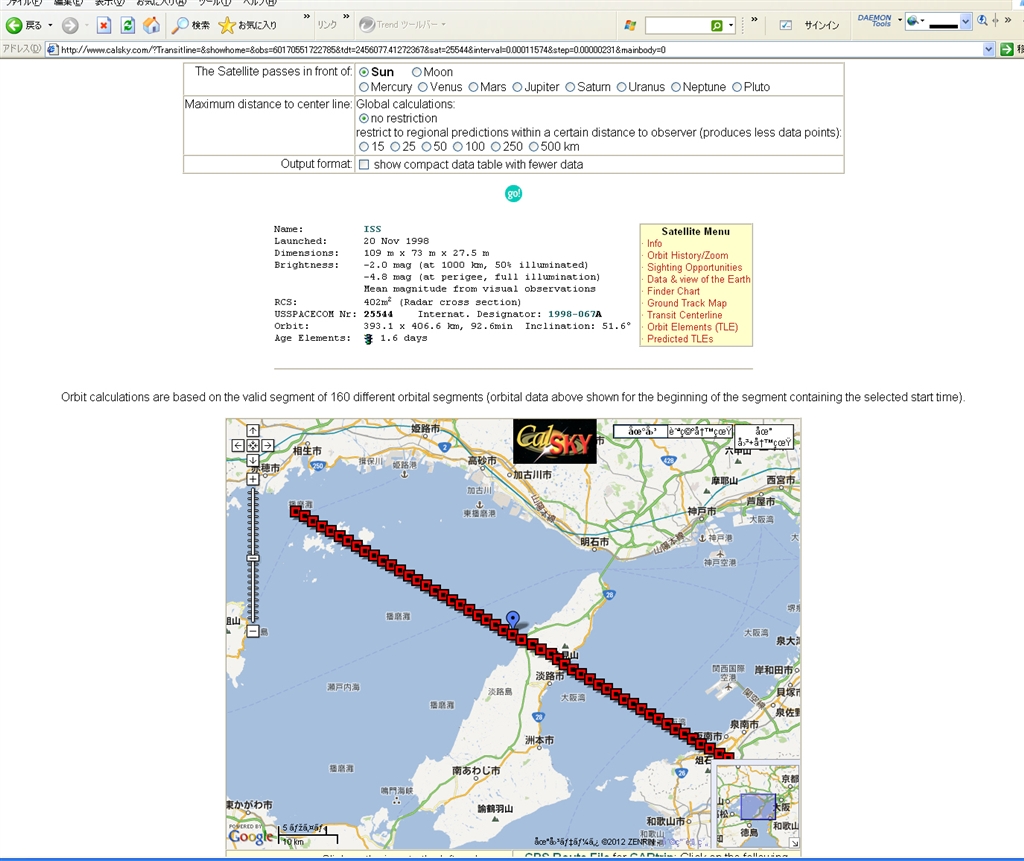Pan the map right with arrow
The image size is (1024, 861).
268,445
